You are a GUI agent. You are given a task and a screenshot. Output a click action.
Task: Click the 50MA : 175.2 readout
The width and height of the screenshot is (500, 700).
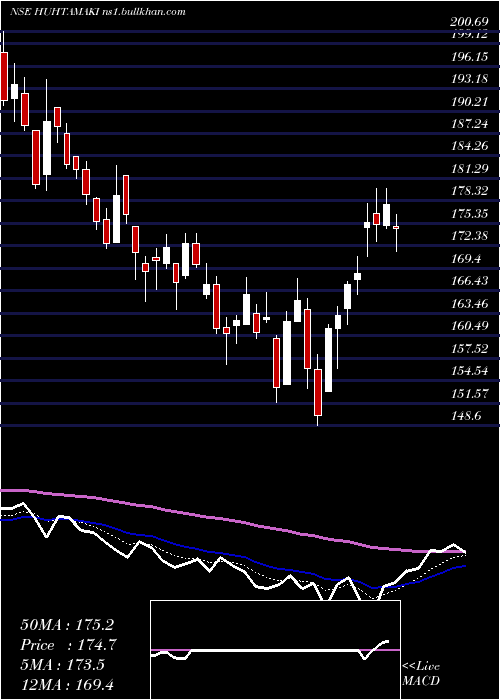coord(67,625)
